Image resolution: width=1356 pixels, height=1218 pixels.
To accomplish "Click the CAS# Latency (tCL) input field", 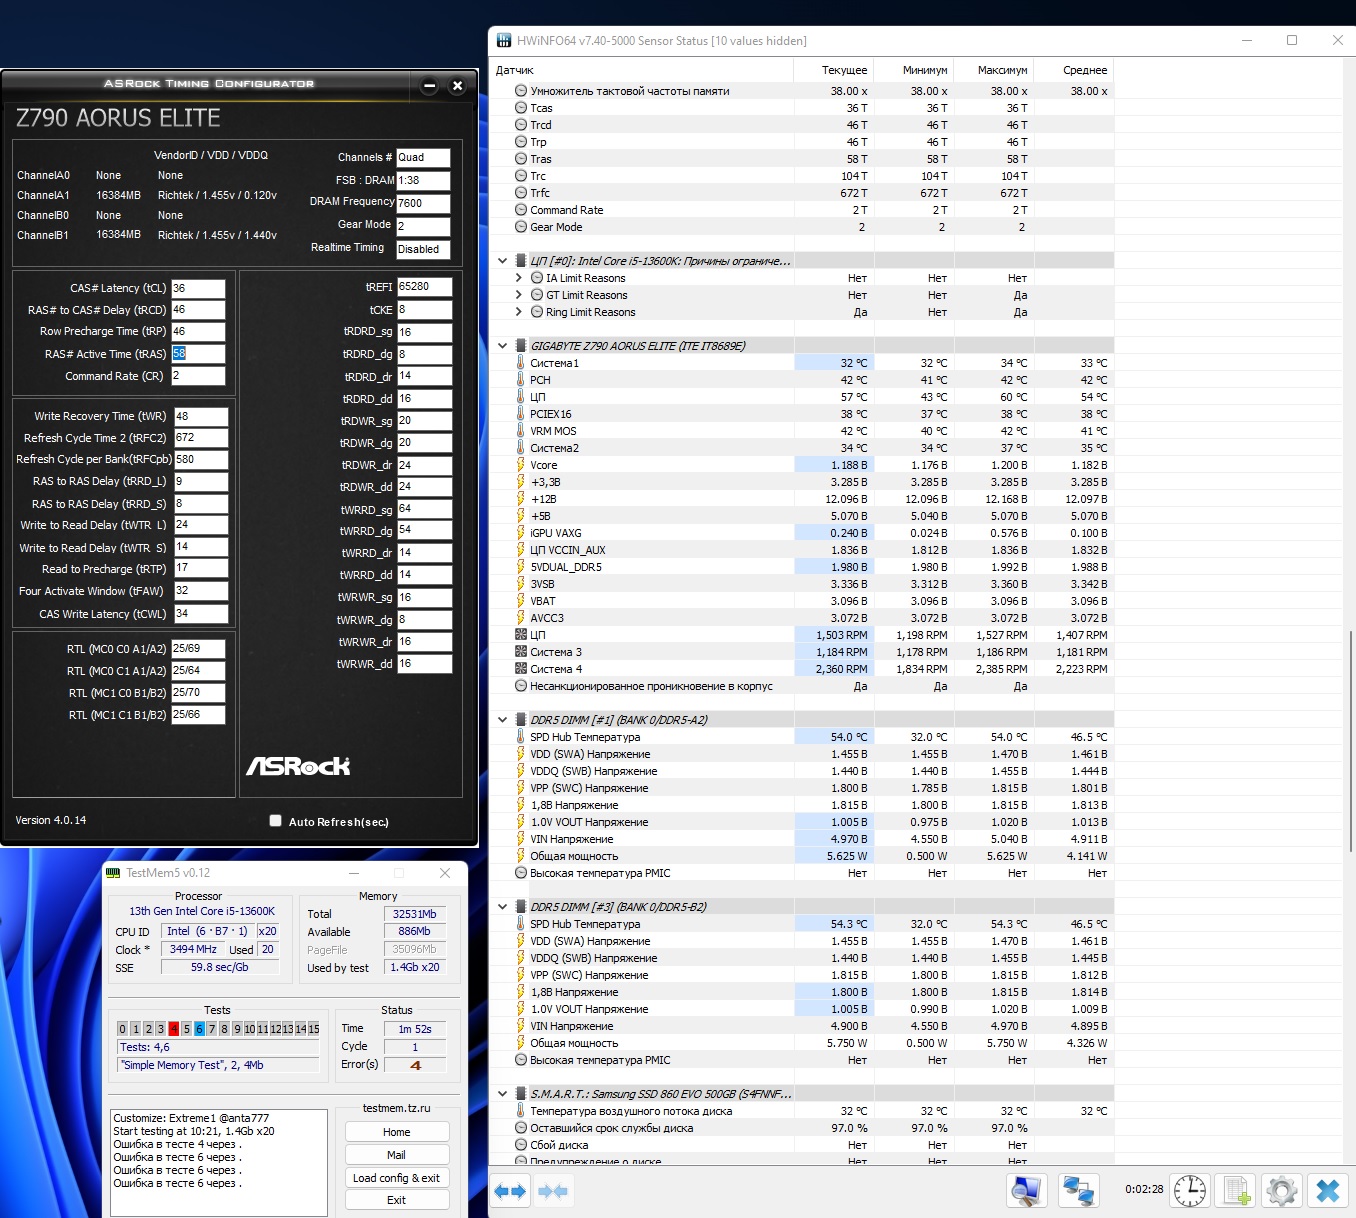I will 198,288.
